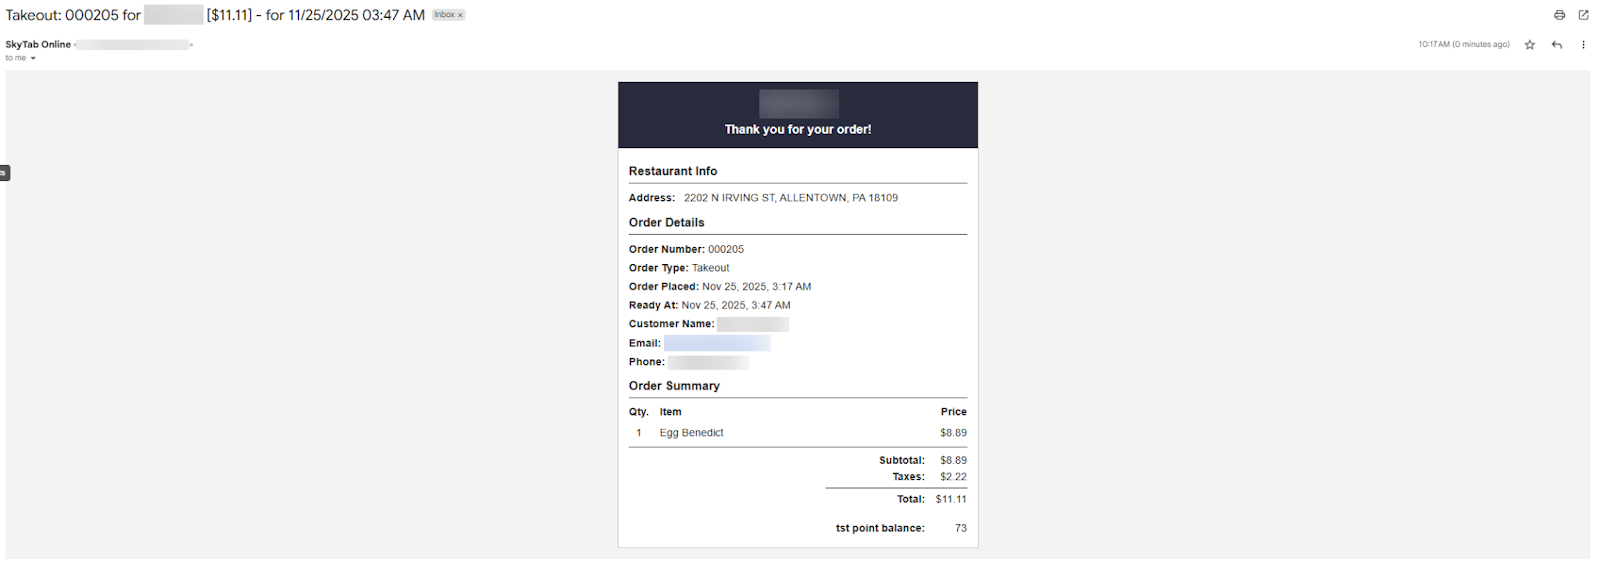Click the restaurant address on N Irving St

pos(790,198)
